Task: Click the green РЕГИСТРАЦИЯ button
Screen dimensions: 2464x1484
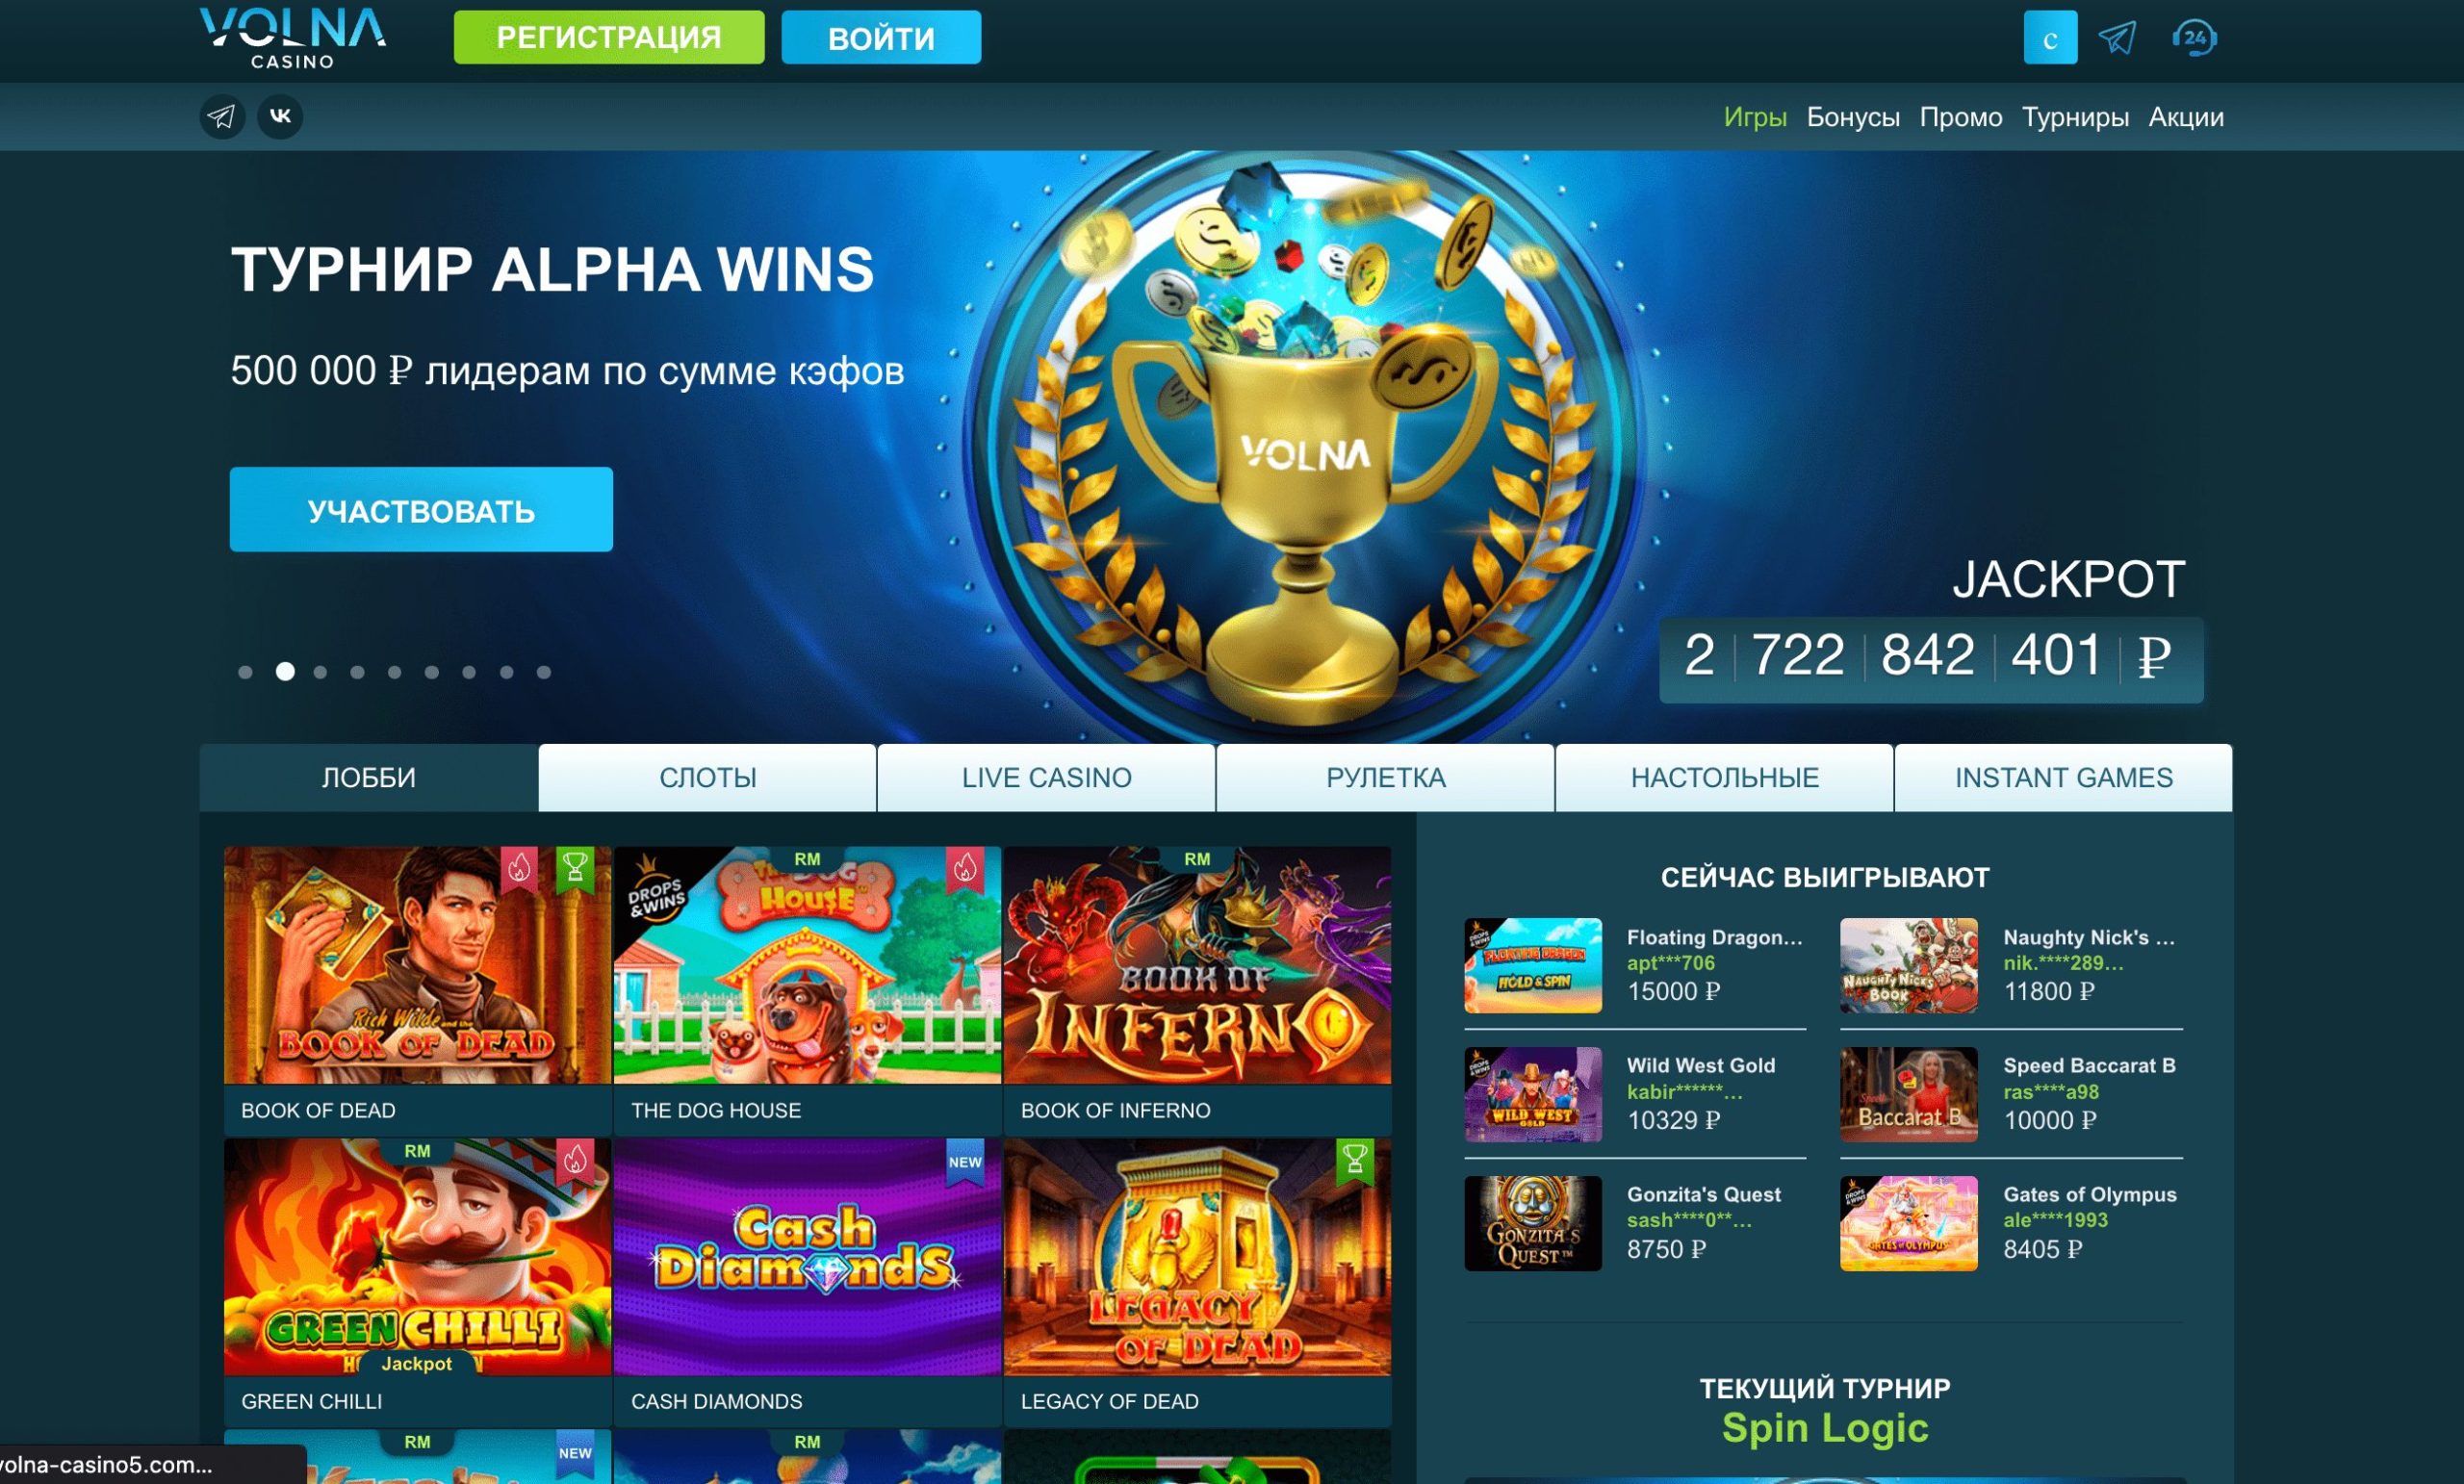Action: pyautogui.click(x=609, y=38)
